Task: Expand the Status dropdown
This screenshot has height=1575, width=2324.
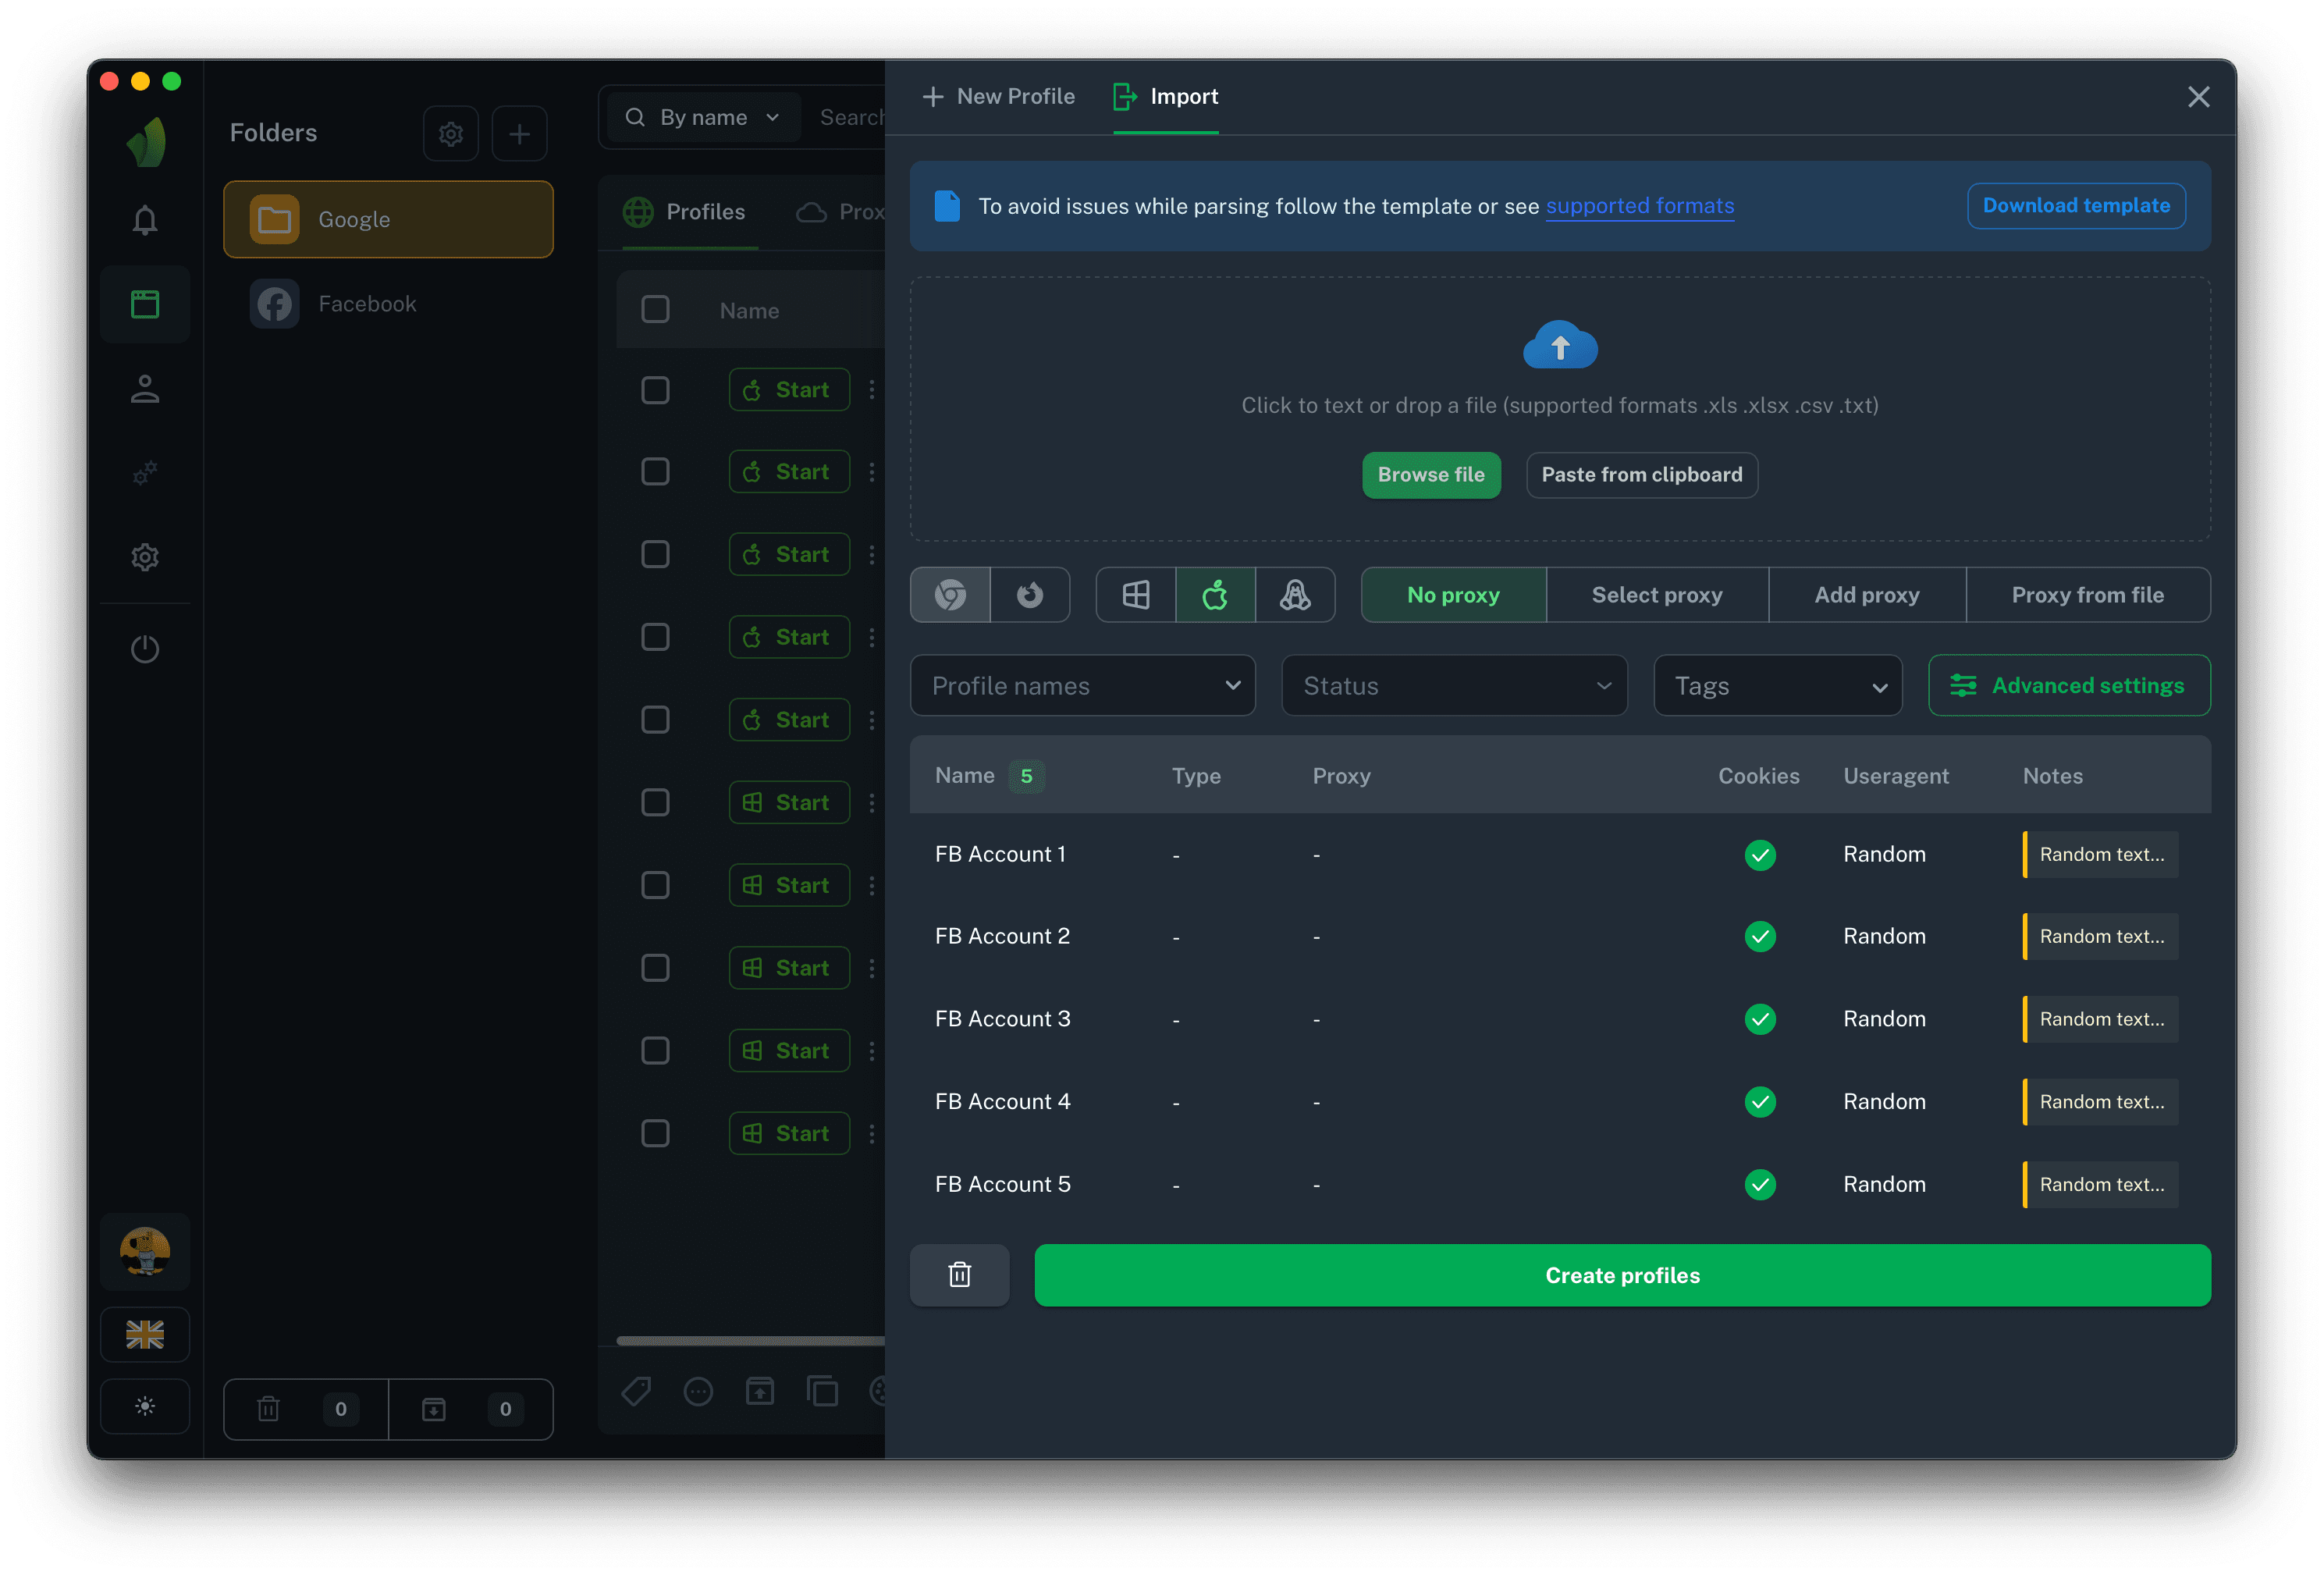Action: point(1454,686)
